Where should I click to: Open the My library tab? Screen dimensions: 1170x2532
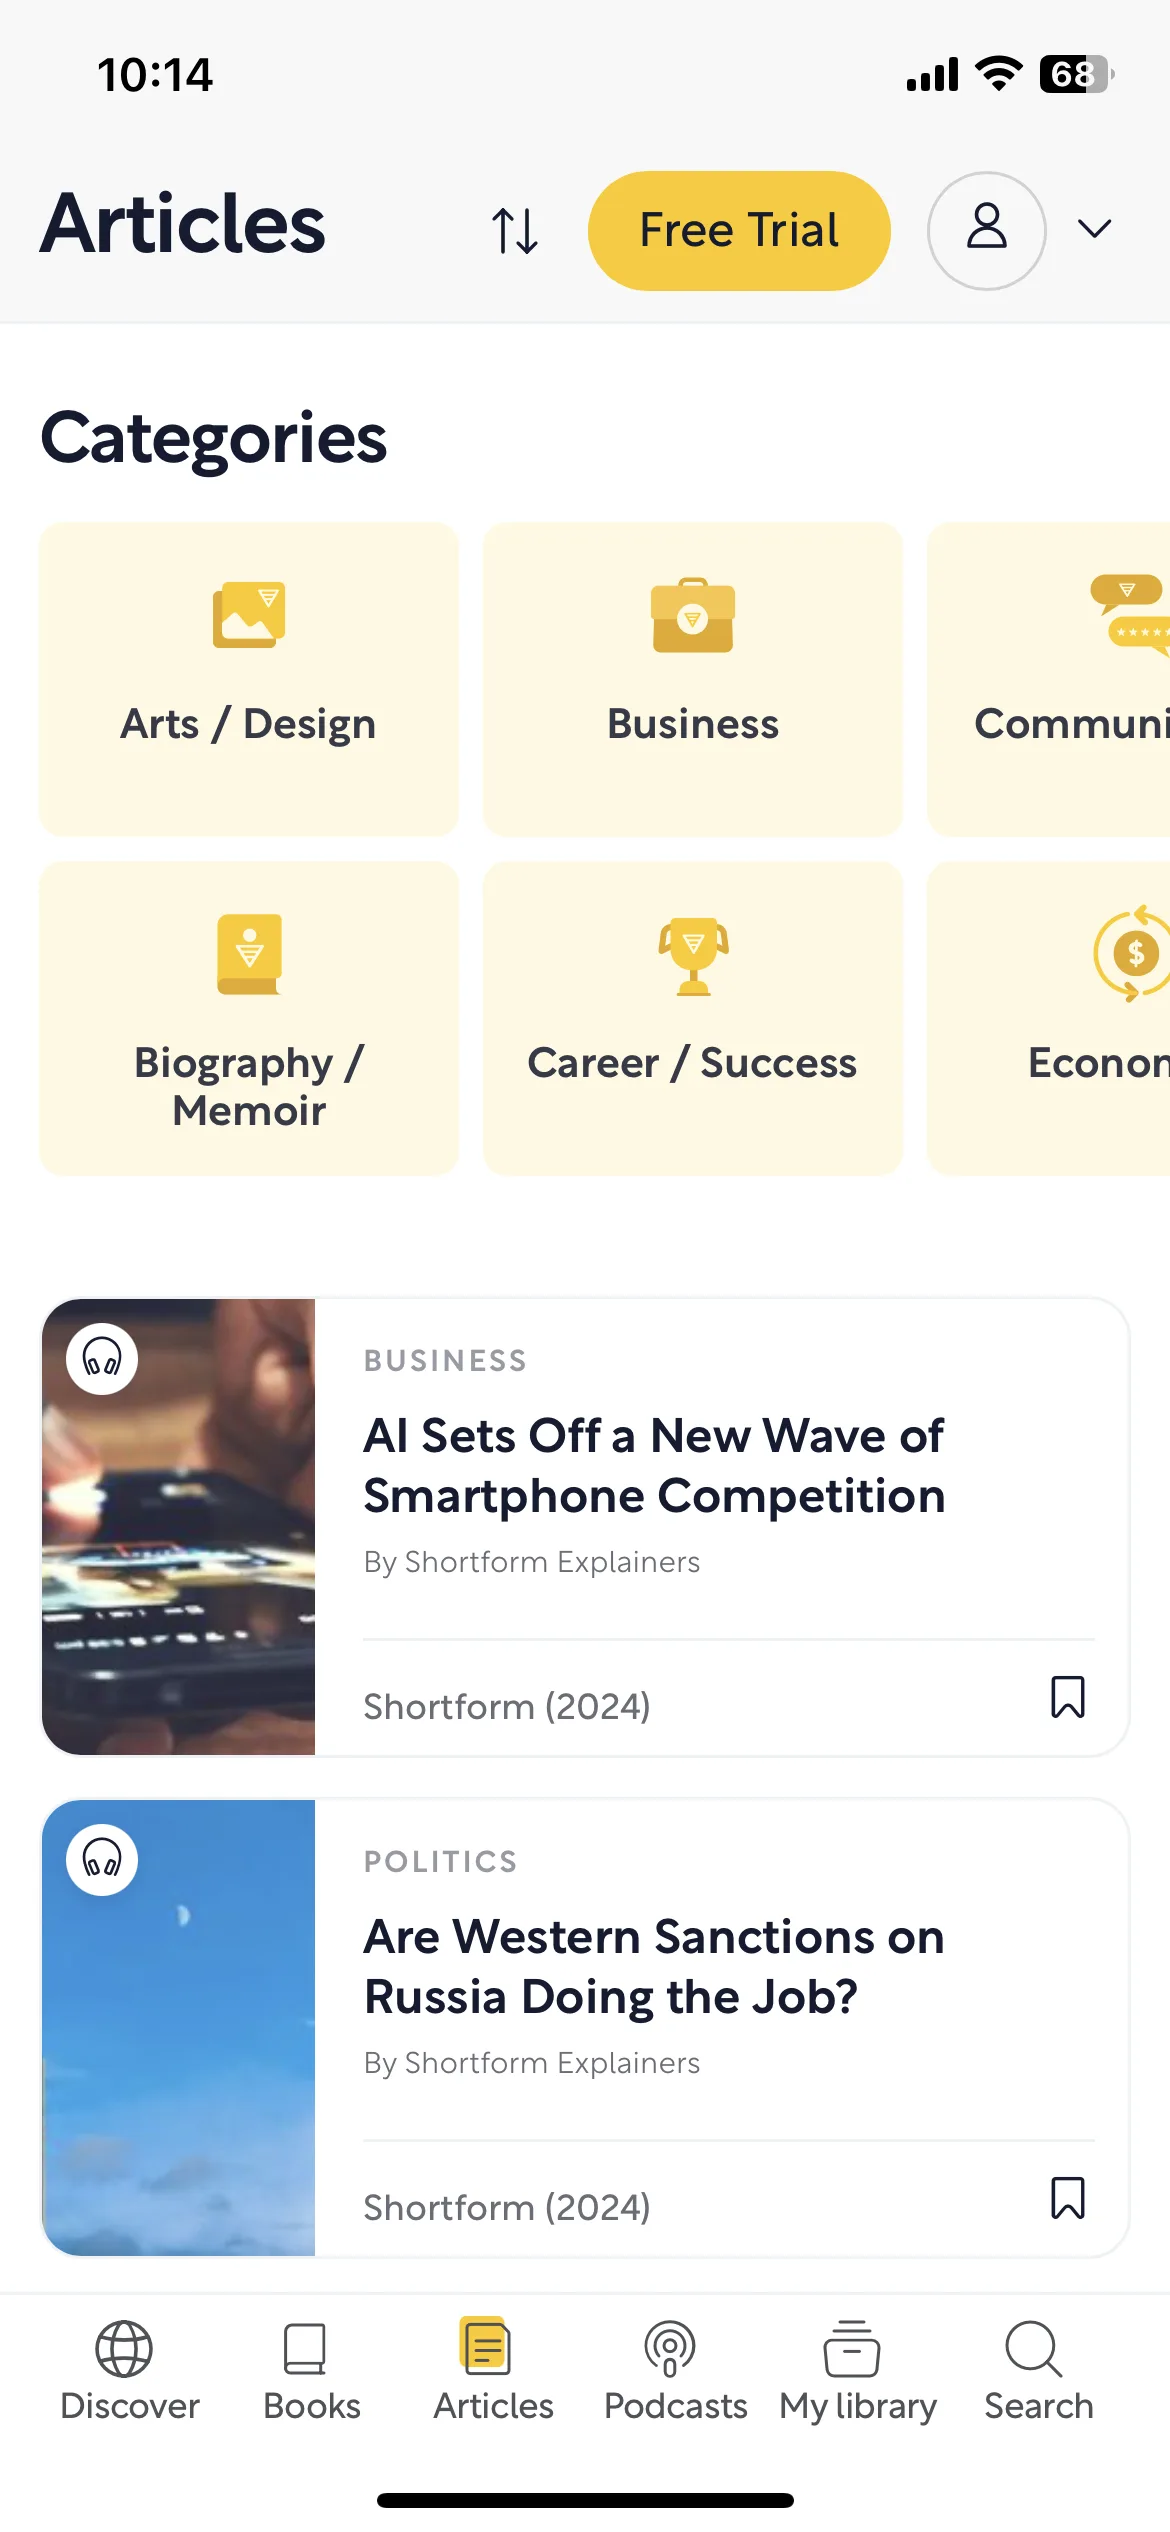(857, 2371)
